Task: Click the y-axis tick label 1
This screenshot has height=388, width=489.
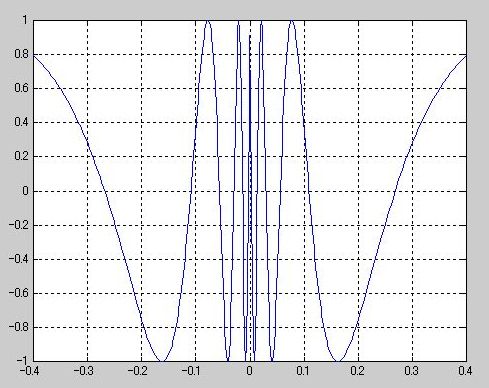Action: tap(25, 20)
